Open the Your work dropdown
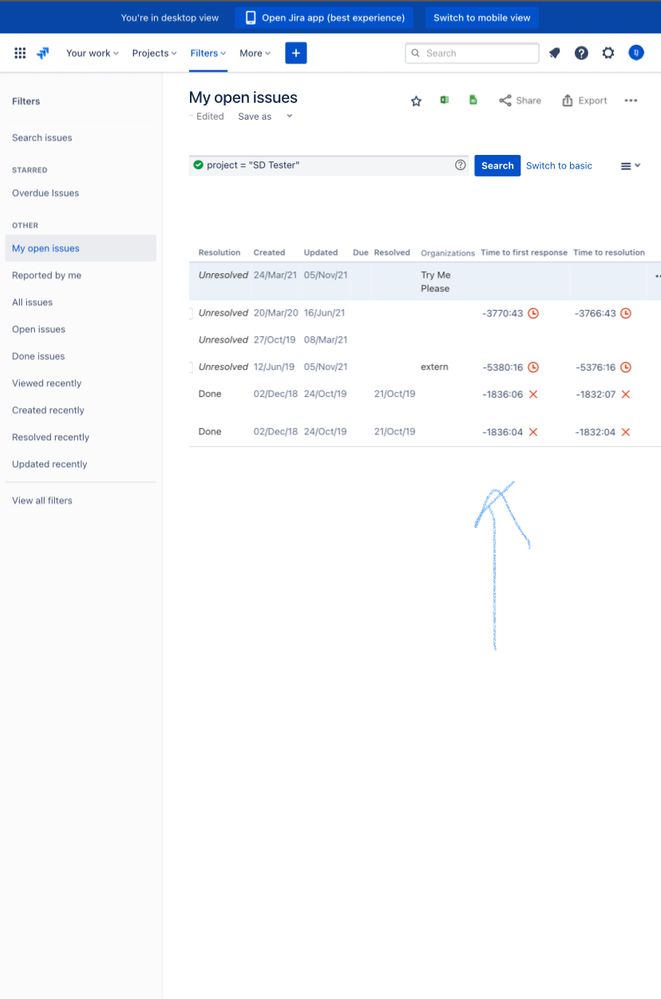The image size is (661, 999). click(x=92, y=53)
